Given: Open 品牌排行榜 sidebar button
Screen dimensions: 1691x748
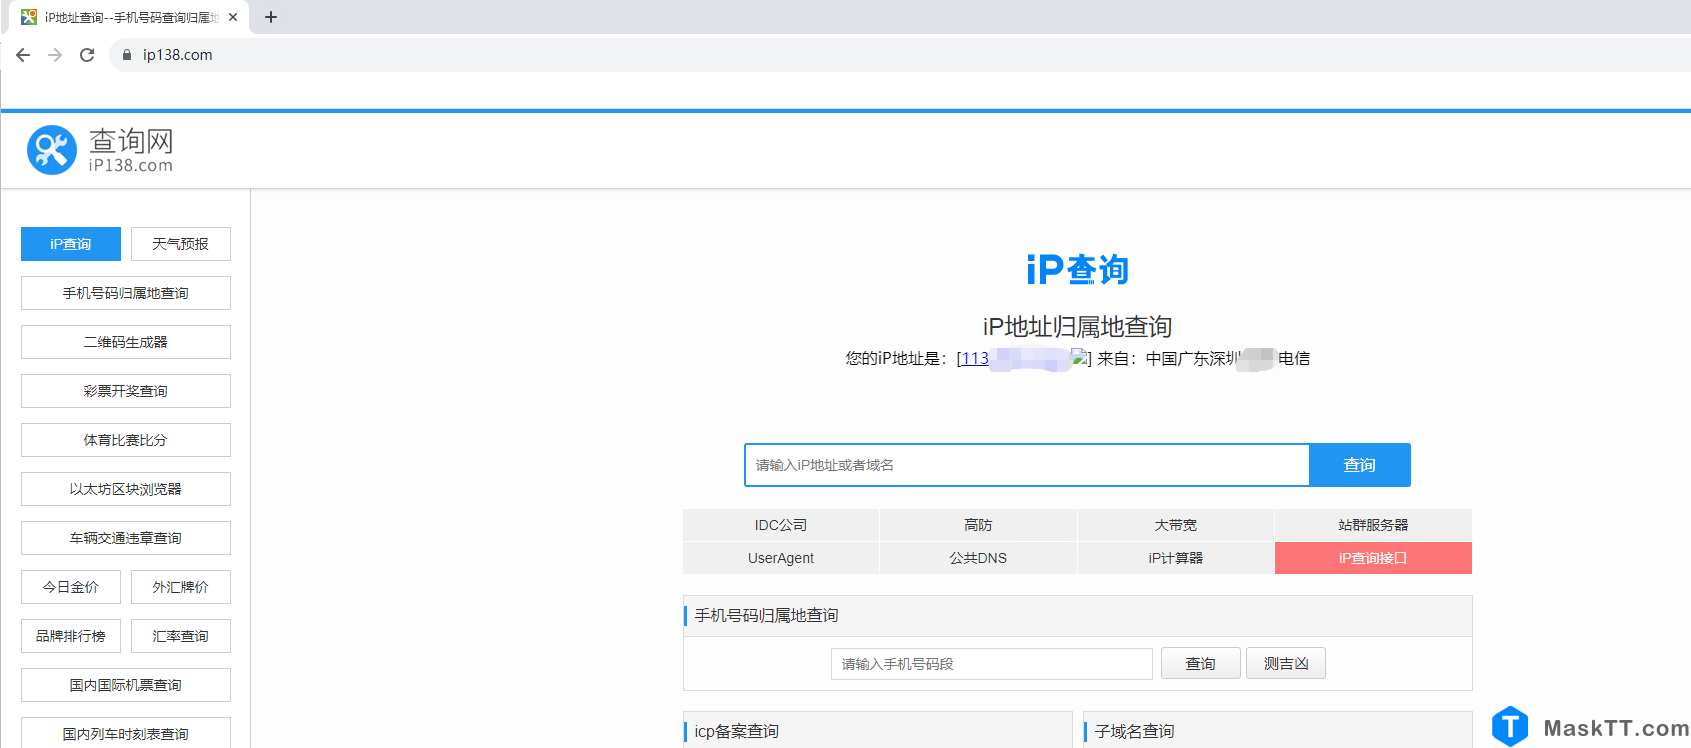Looking at the screenshot, I should pyautogui.click(x=71, y=636).
